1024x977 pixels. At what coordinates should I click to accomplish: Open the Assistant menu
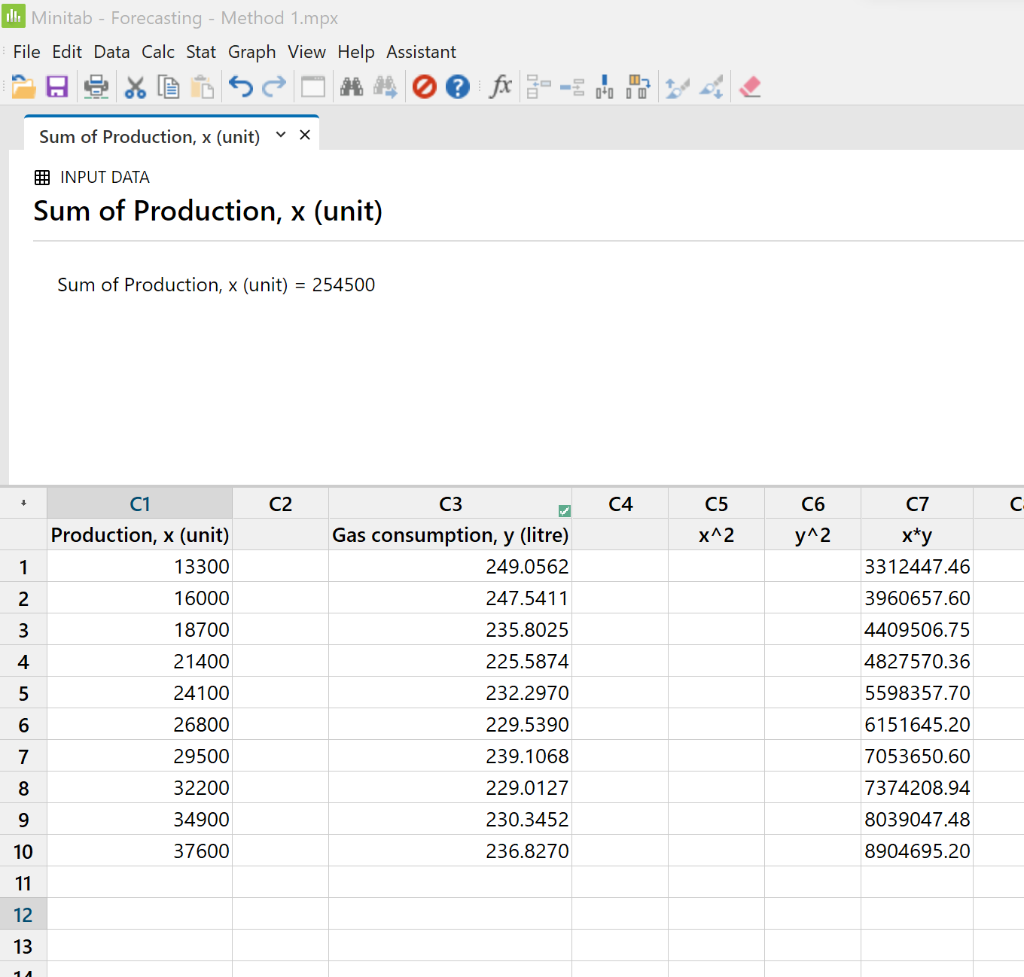[x=421, y=52]
